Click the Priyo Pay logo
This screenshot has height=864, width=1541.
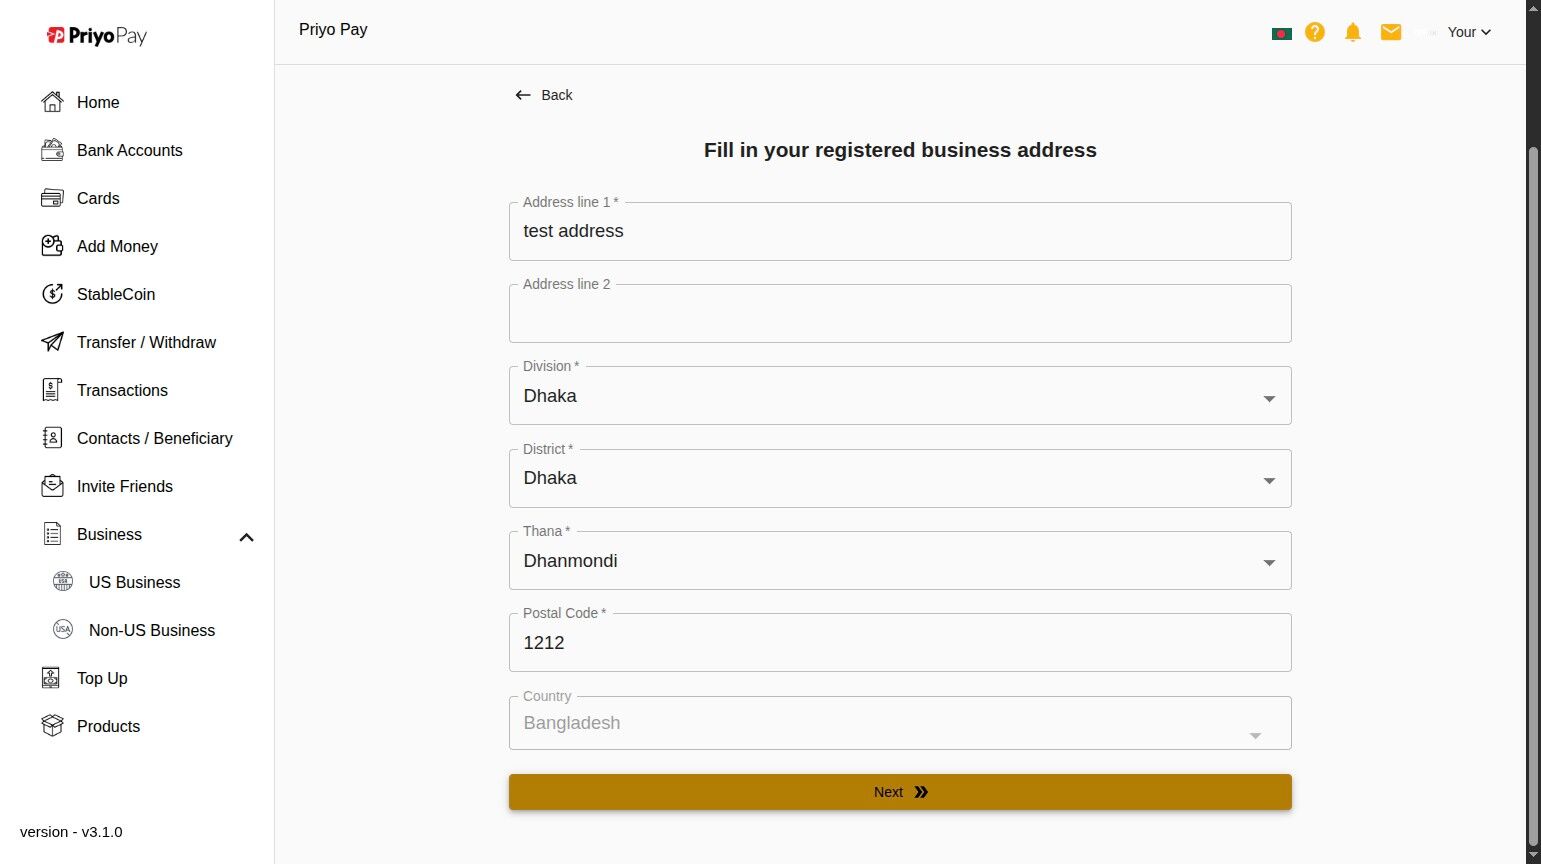point(97,36)
